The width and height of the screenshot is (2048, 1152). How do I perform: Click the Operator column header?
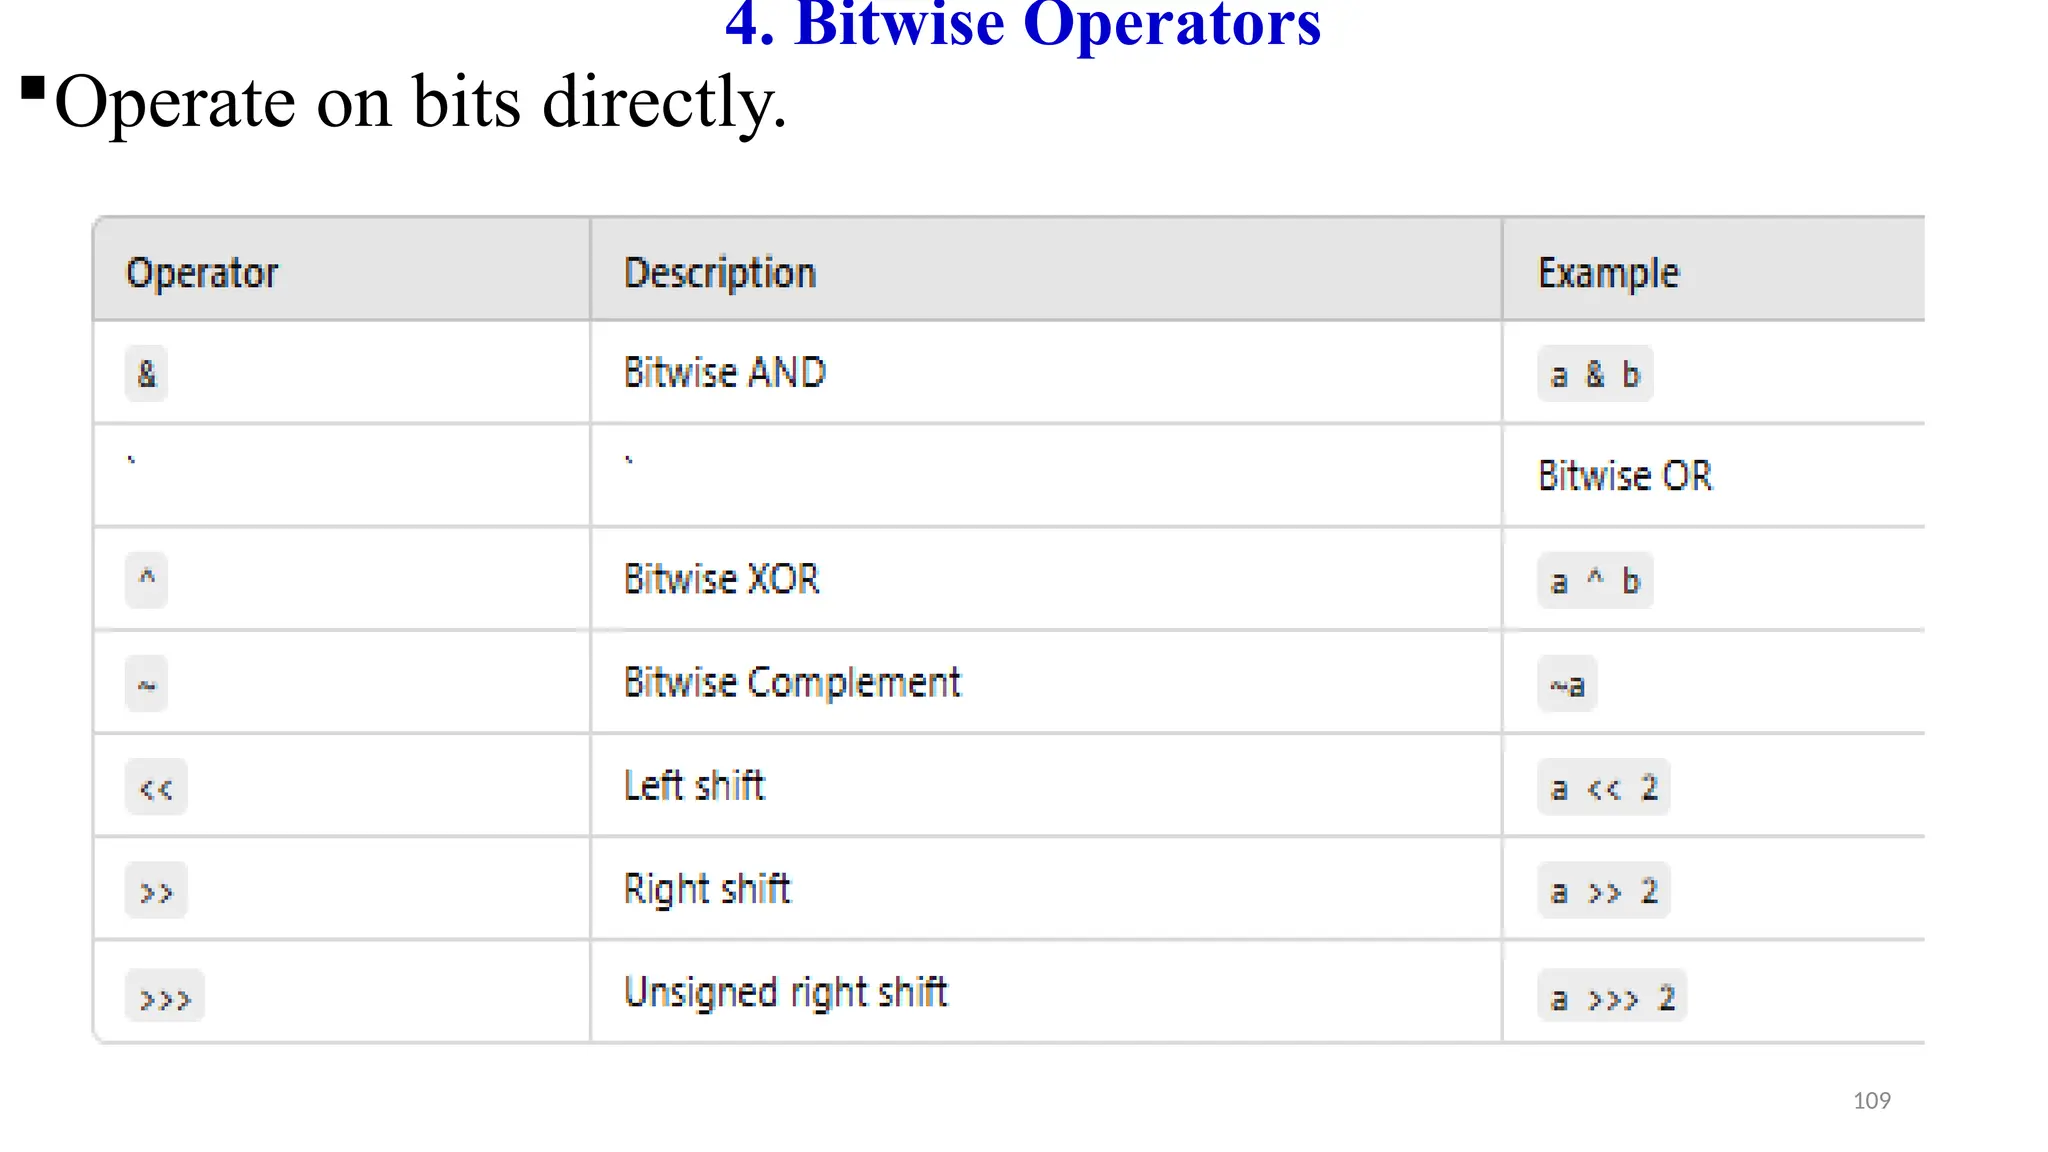pos(202,272)
